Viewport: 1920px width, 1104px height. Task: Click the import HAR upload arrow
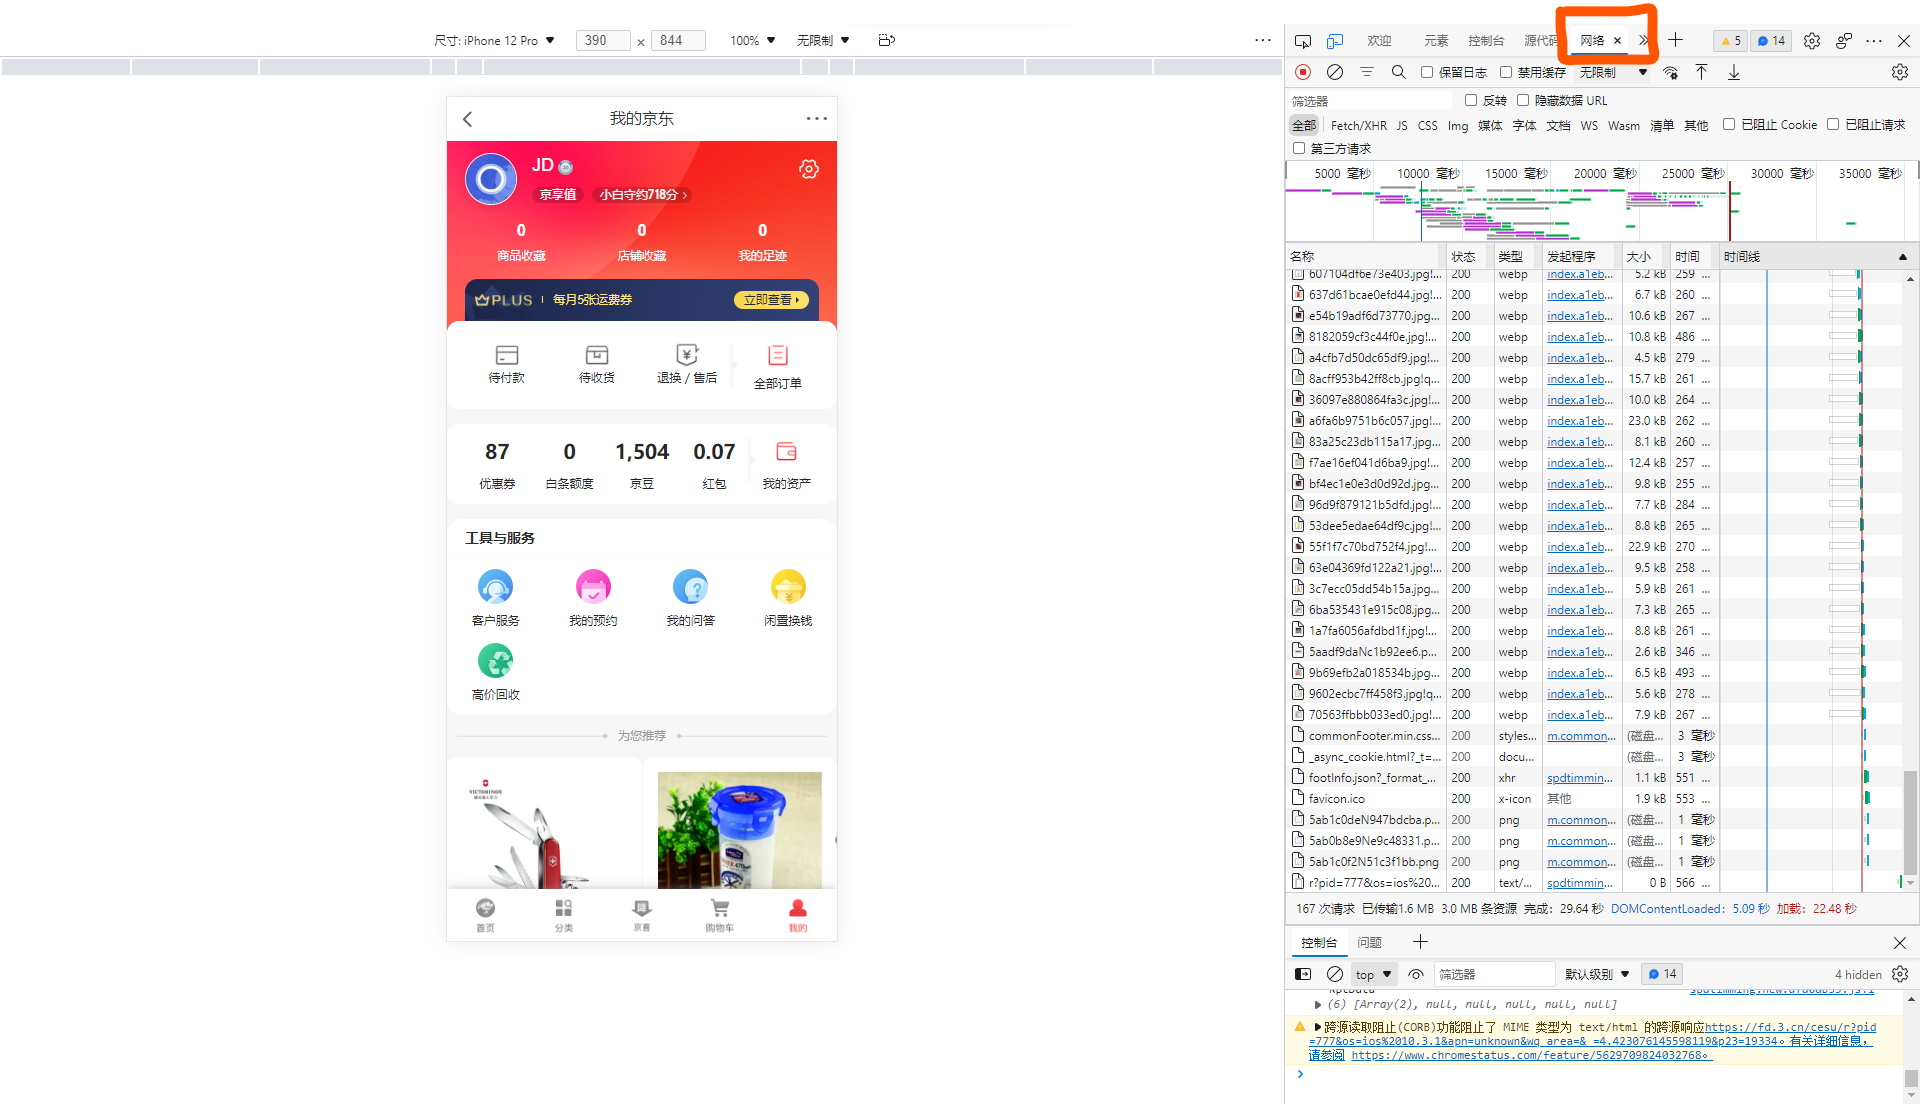coord(1701,72)
